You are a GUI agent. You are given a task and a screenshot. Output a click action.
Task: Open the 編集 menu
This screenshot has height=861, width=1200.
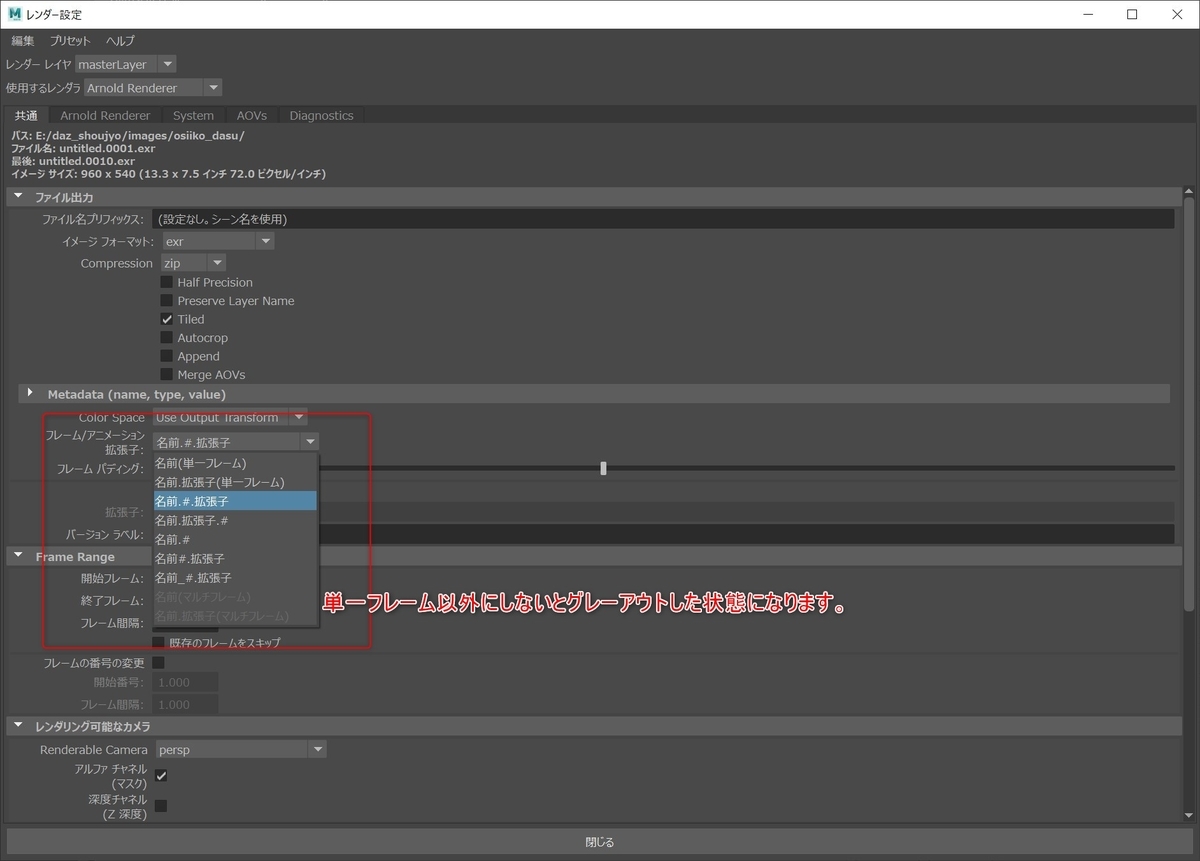coord(23,41)
